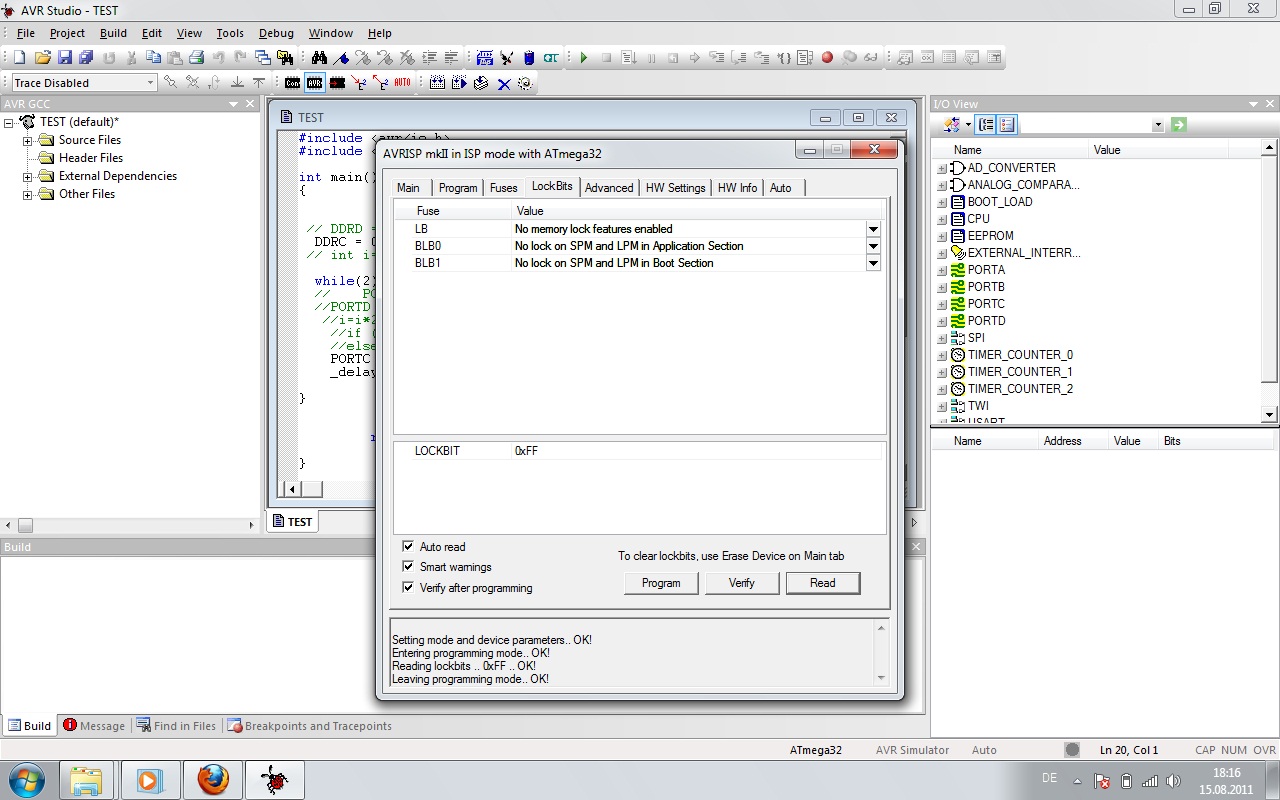Switch to the Advanced tab
1280x800 pixels.
tap(609, 187)
